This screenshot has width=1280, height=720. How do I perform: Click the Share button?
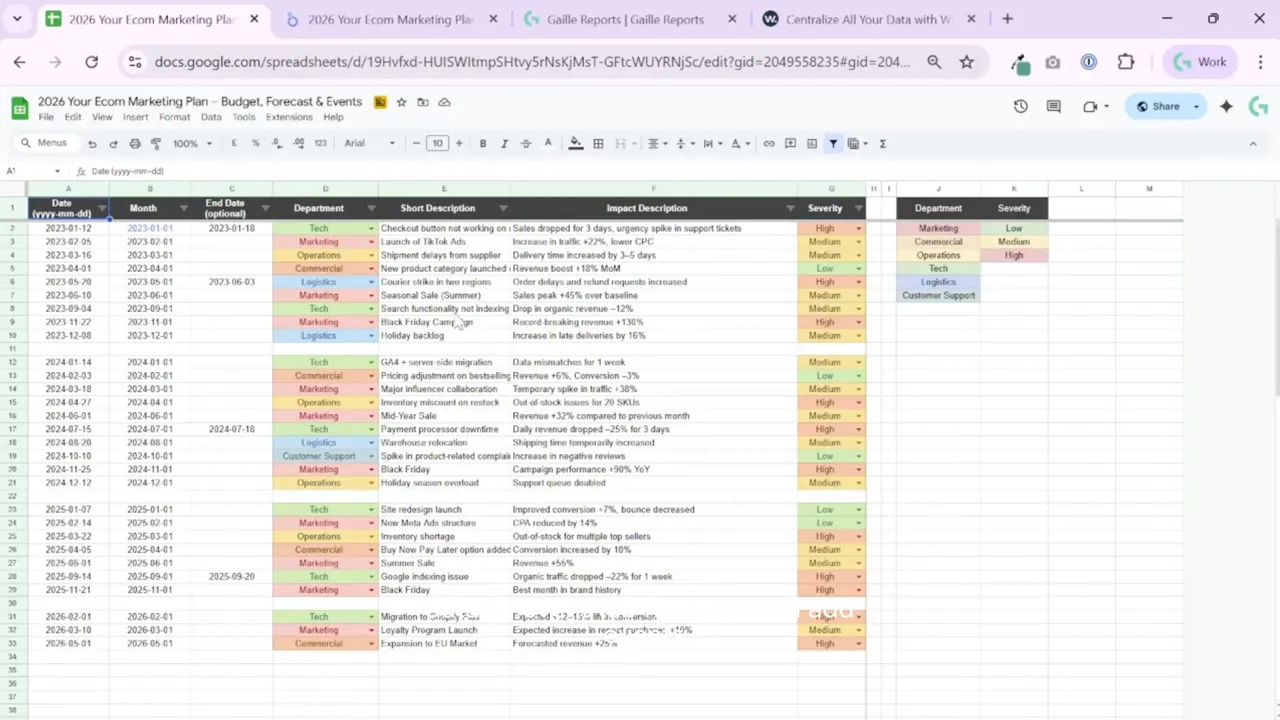click(1165, 106)
